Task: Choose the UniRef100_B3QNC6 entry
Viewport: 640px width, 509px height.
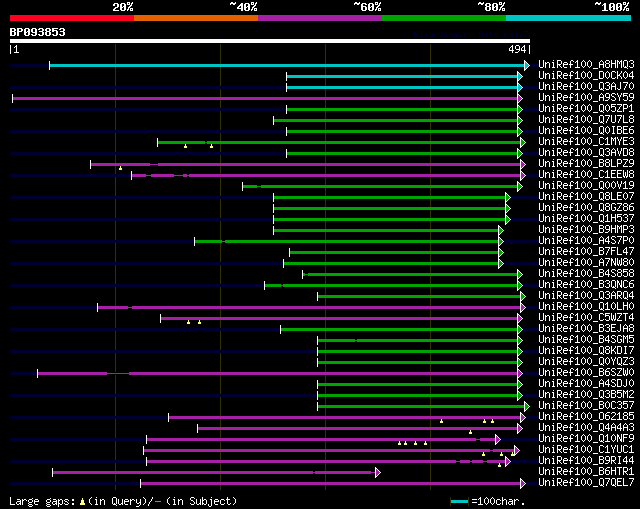Action: 586,285
